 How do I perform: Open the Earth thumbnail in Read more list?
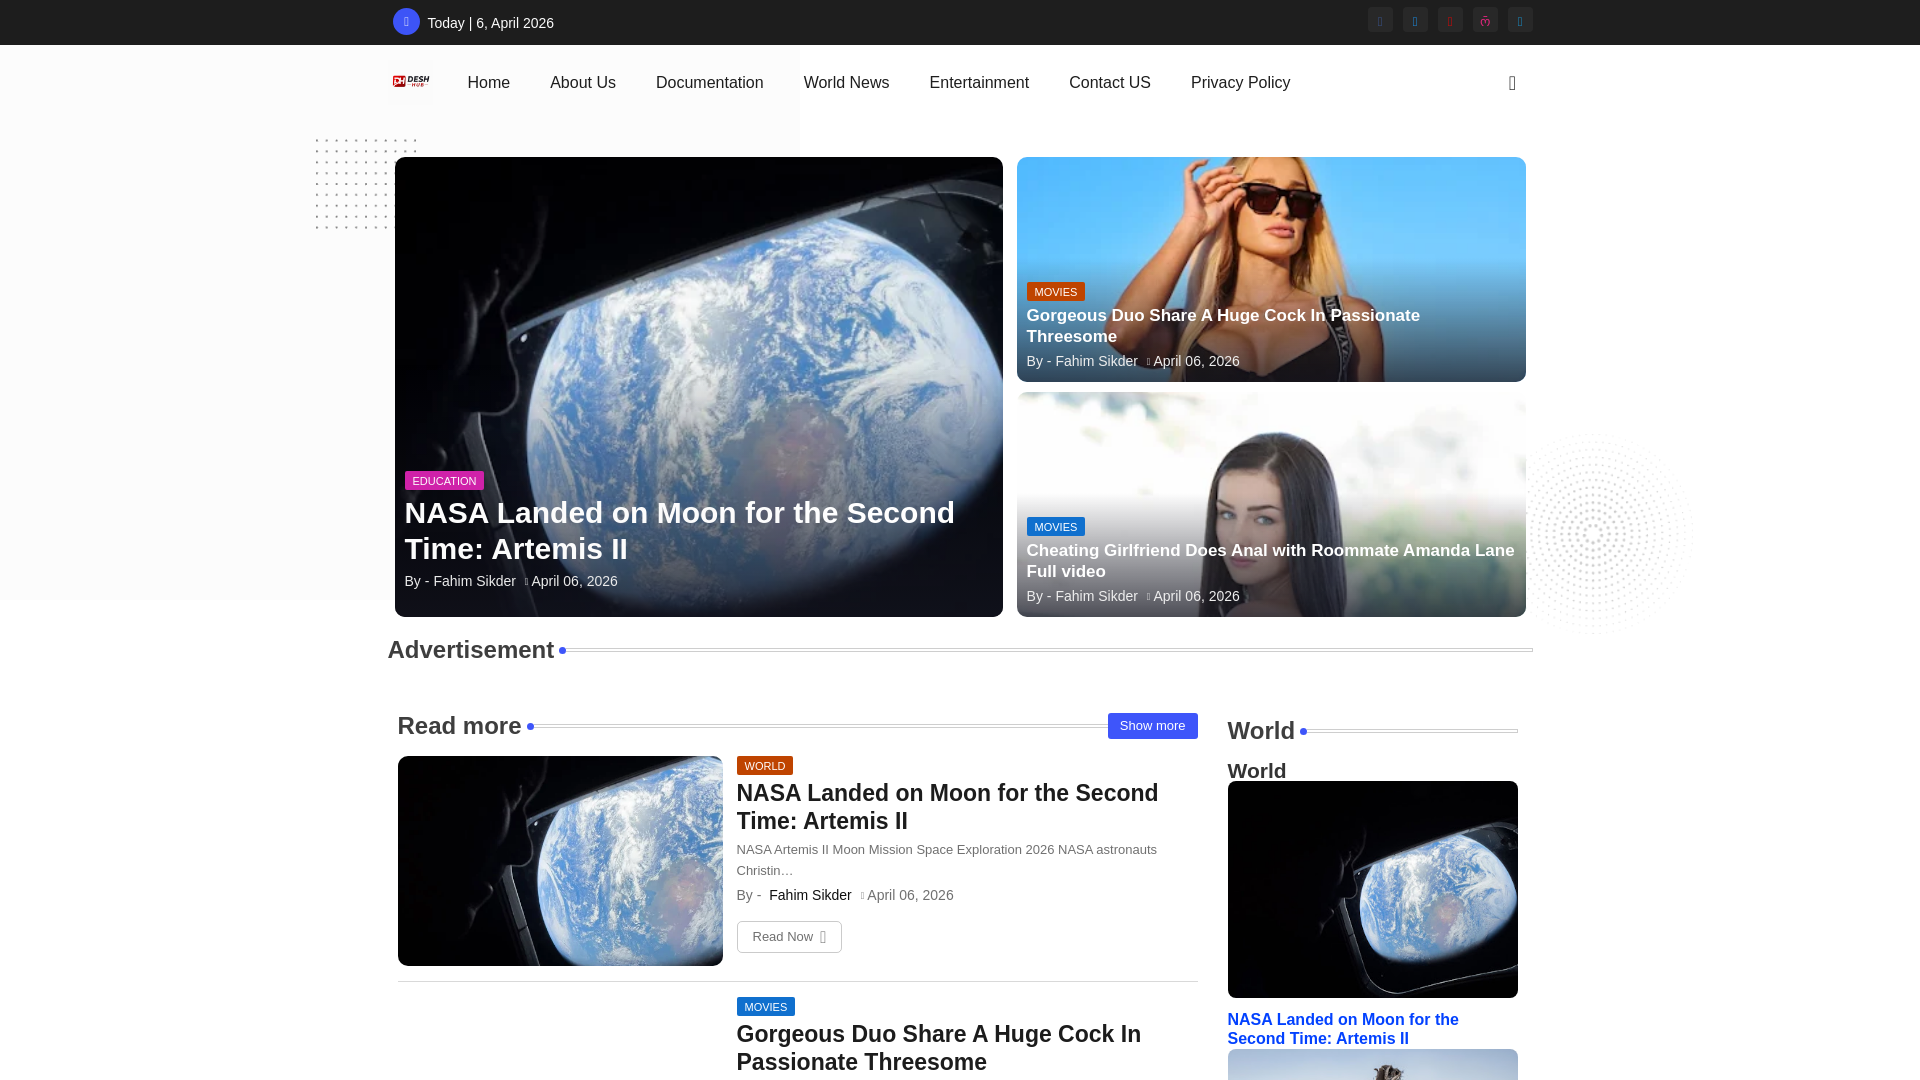pyautogui.click(x=560, y=861)
